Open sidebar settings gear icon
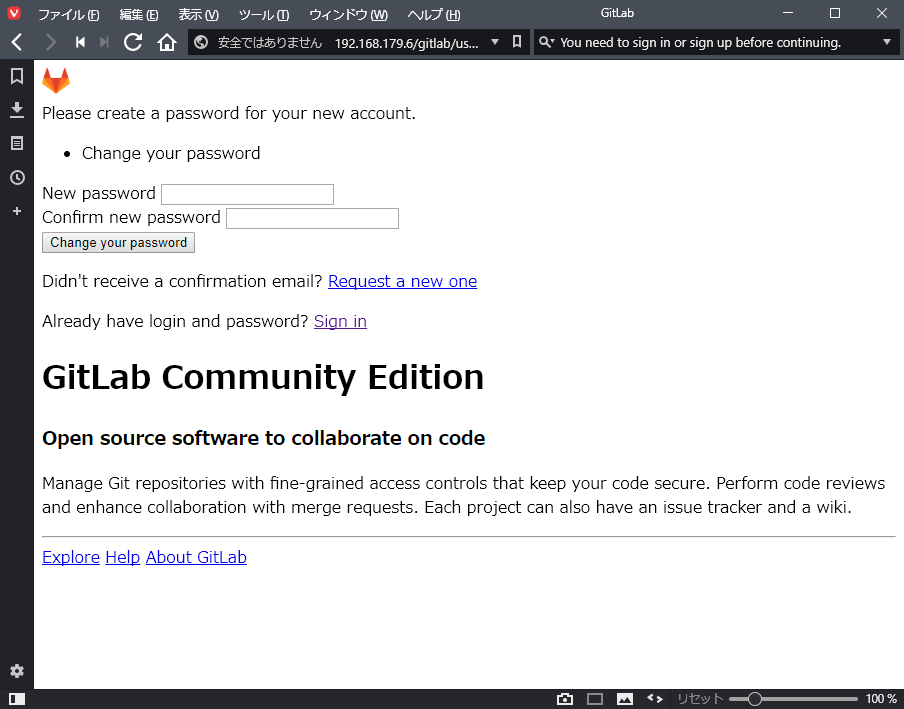904x709 pixels. click(x=17, y=671)
